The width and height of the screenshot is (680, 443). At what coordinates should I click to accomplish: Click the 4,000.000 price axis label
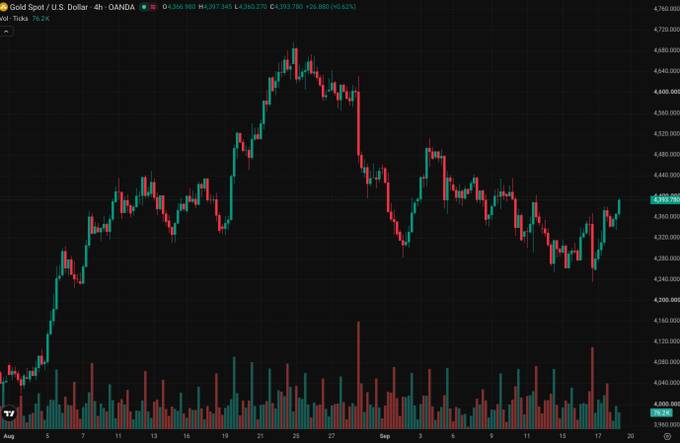click(x=666, y=404)
